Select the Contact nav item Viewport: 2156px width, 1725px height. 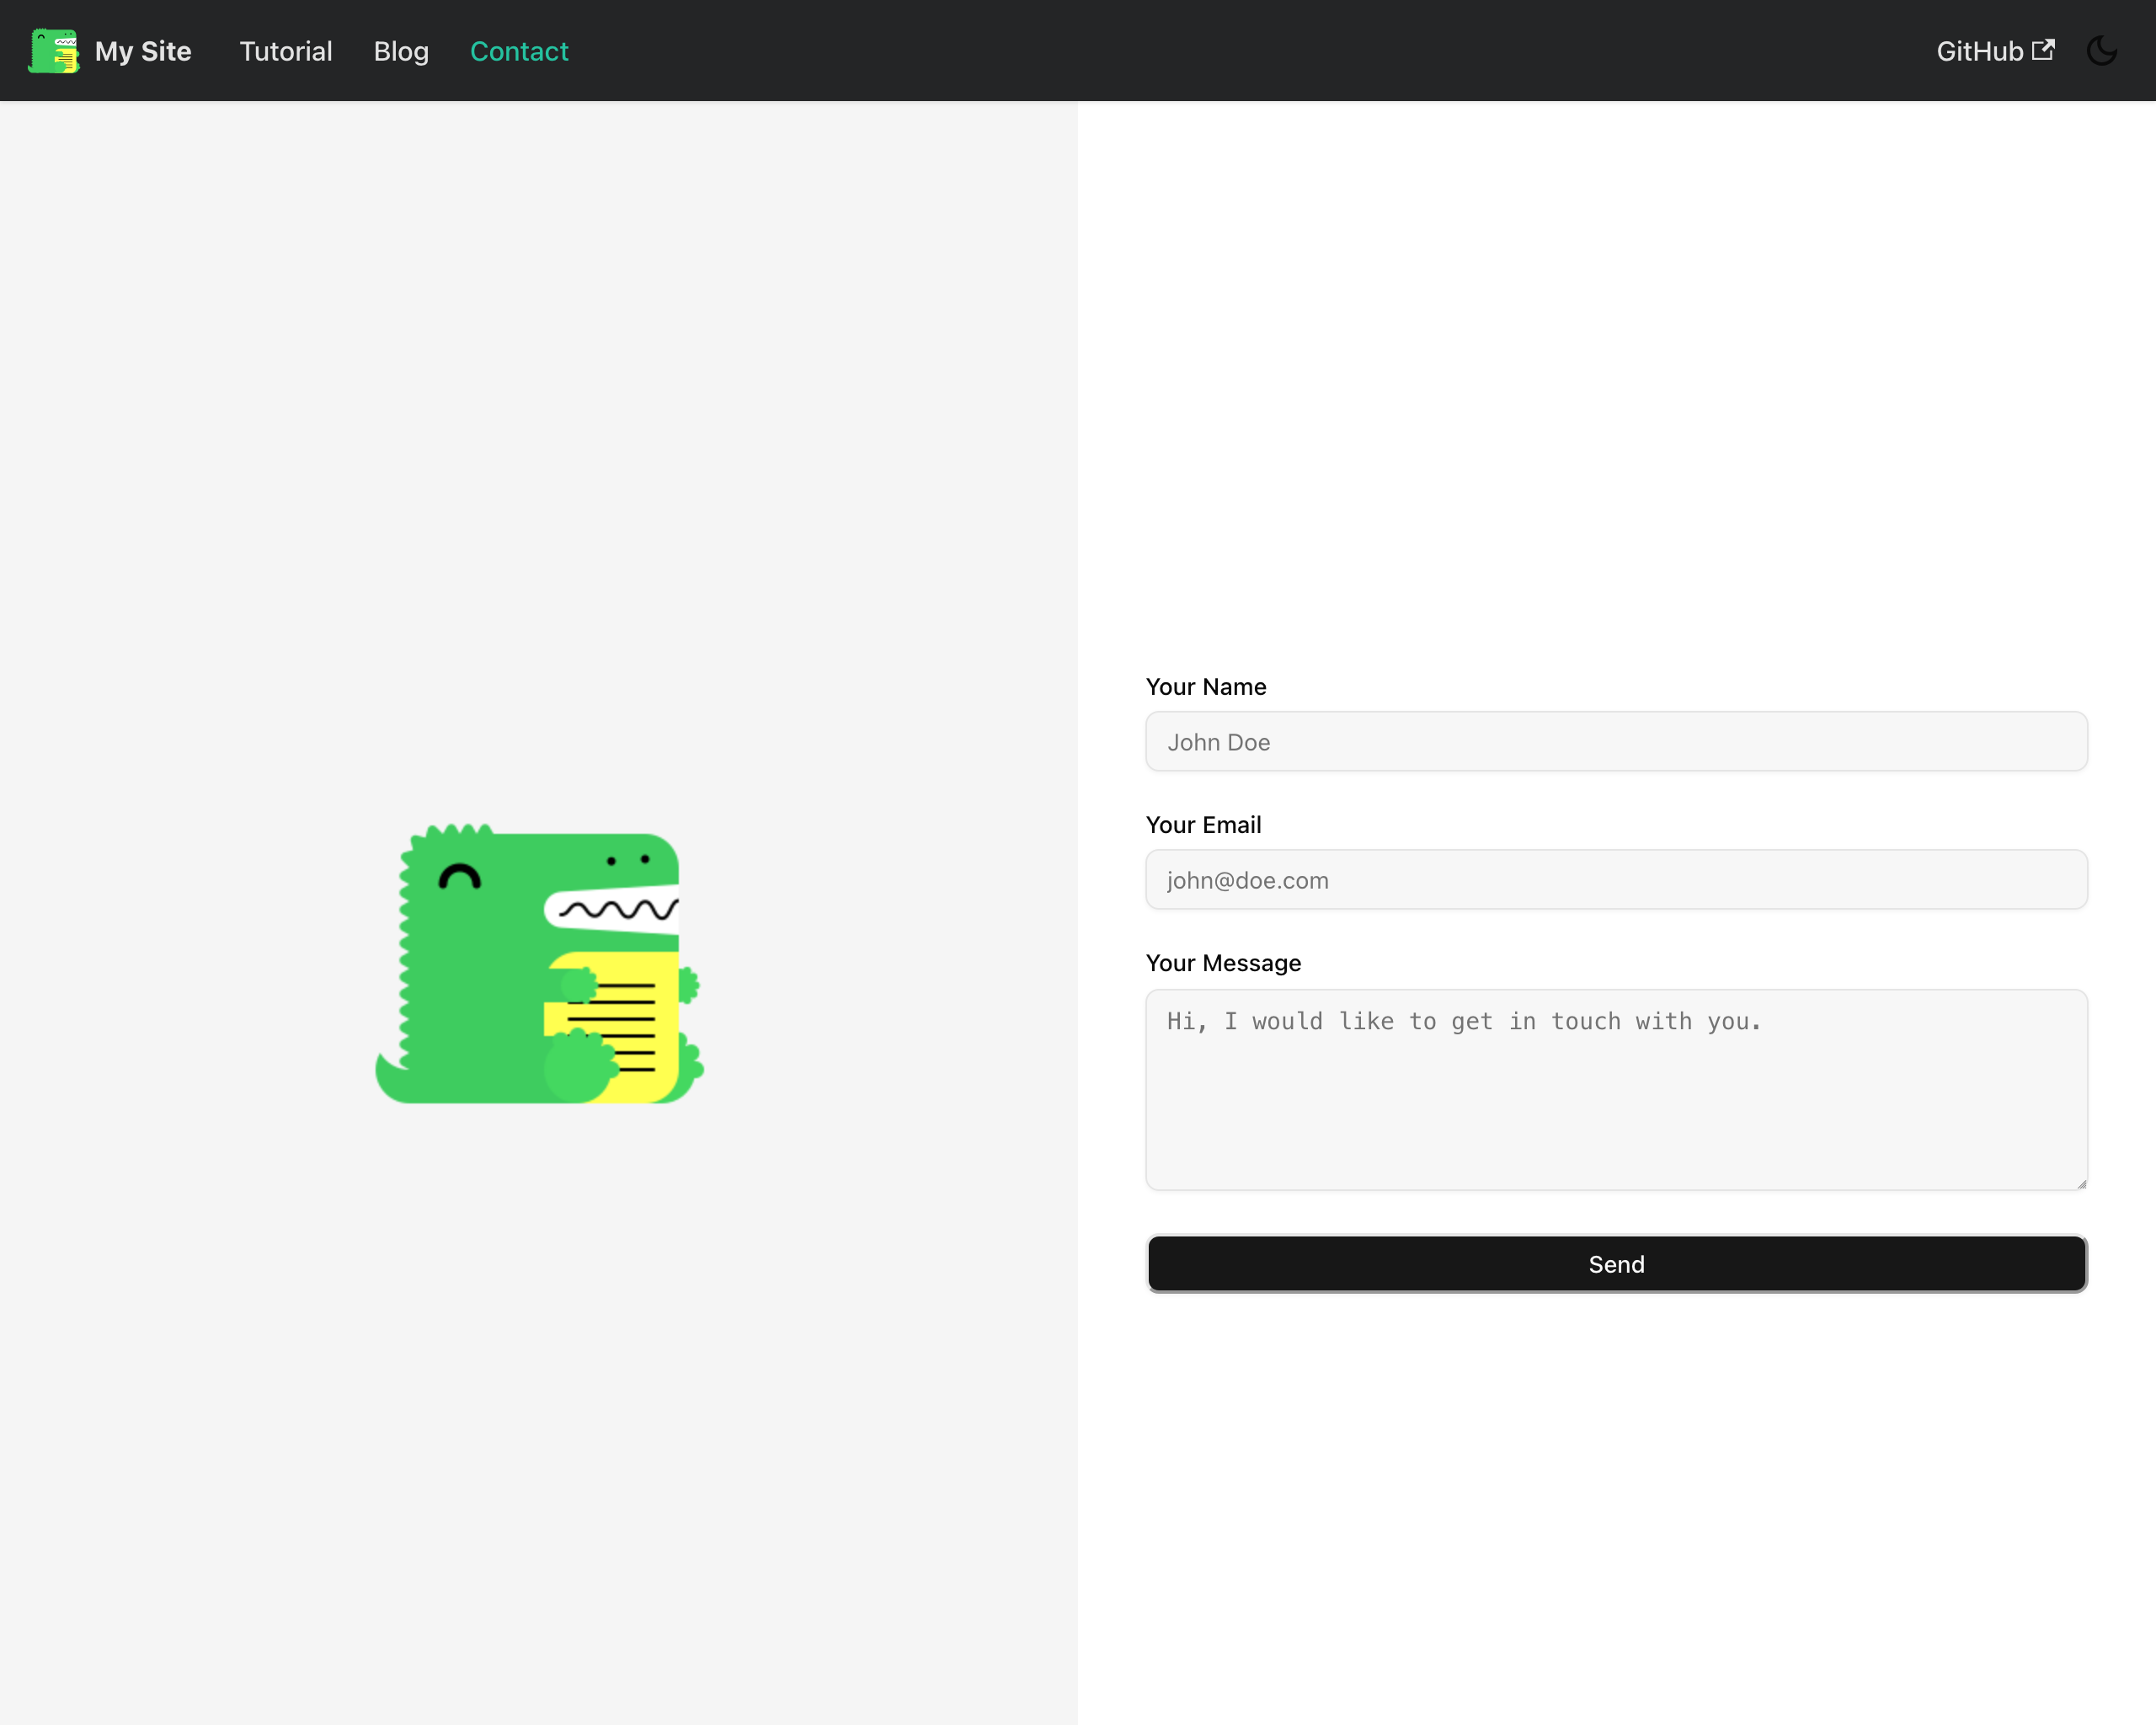point(519,51)
